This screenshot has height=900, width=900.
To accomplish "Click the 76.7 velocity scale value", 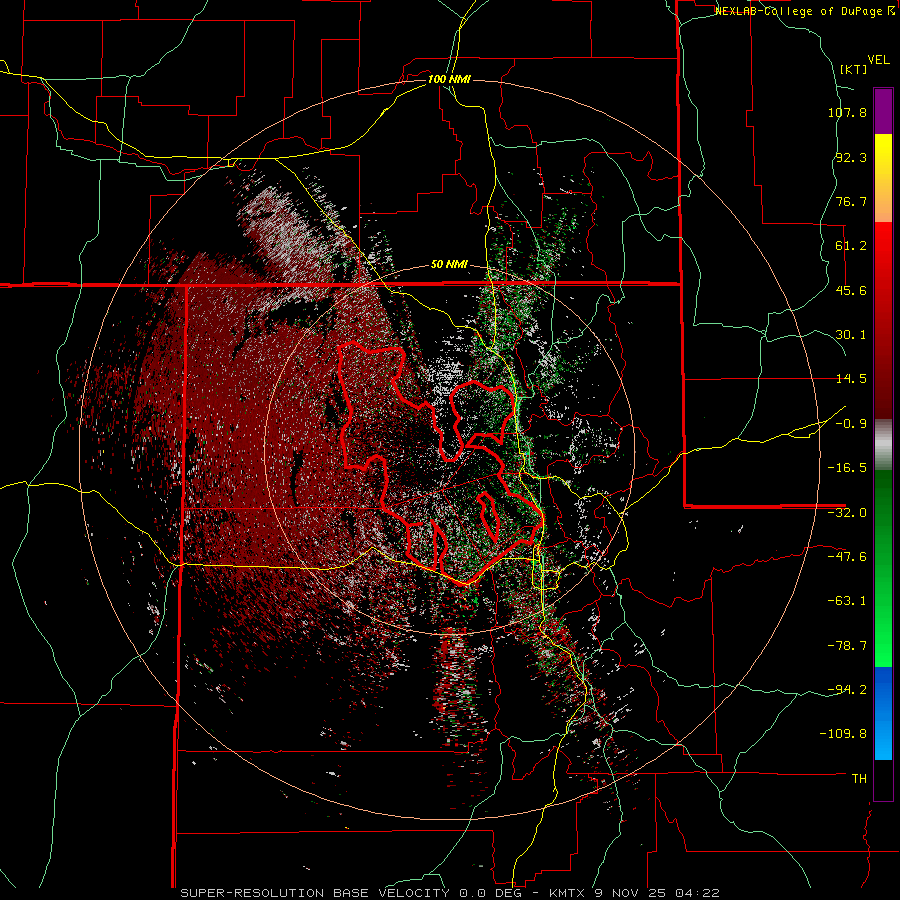I will click(851, 201).
